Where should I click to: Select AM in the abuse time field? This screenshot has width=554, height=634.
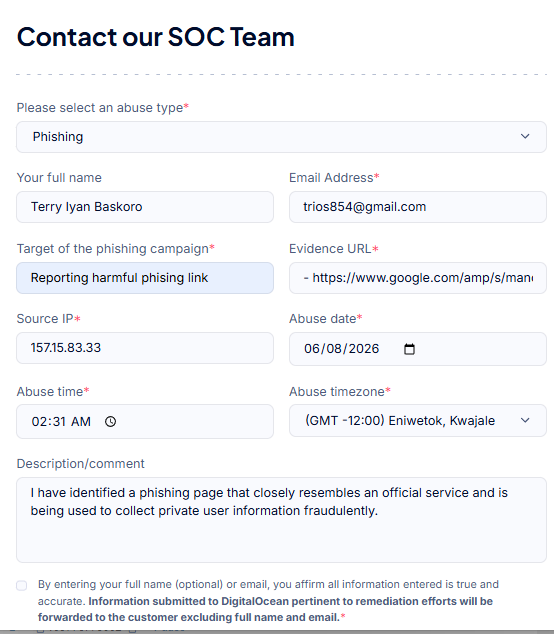coord(81,421)
